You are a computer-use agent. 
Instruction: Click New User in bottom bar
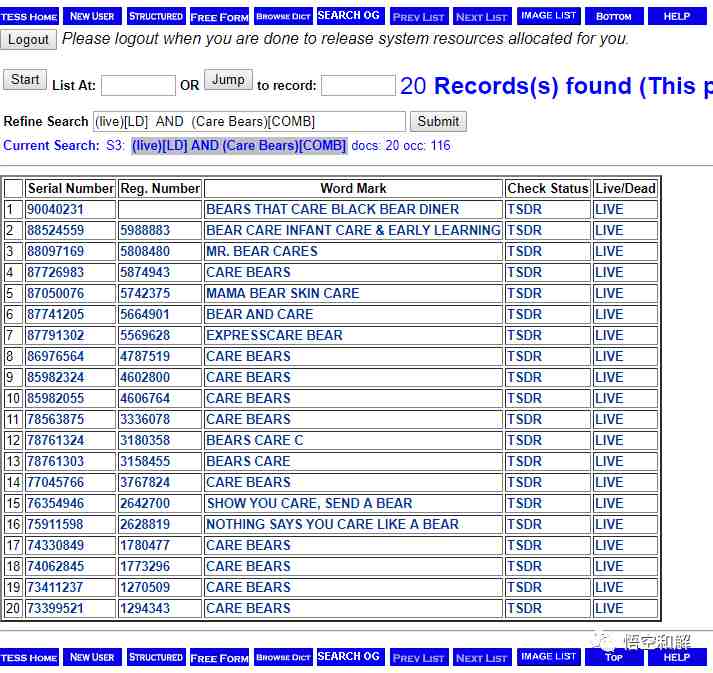[x=92, y=657]
